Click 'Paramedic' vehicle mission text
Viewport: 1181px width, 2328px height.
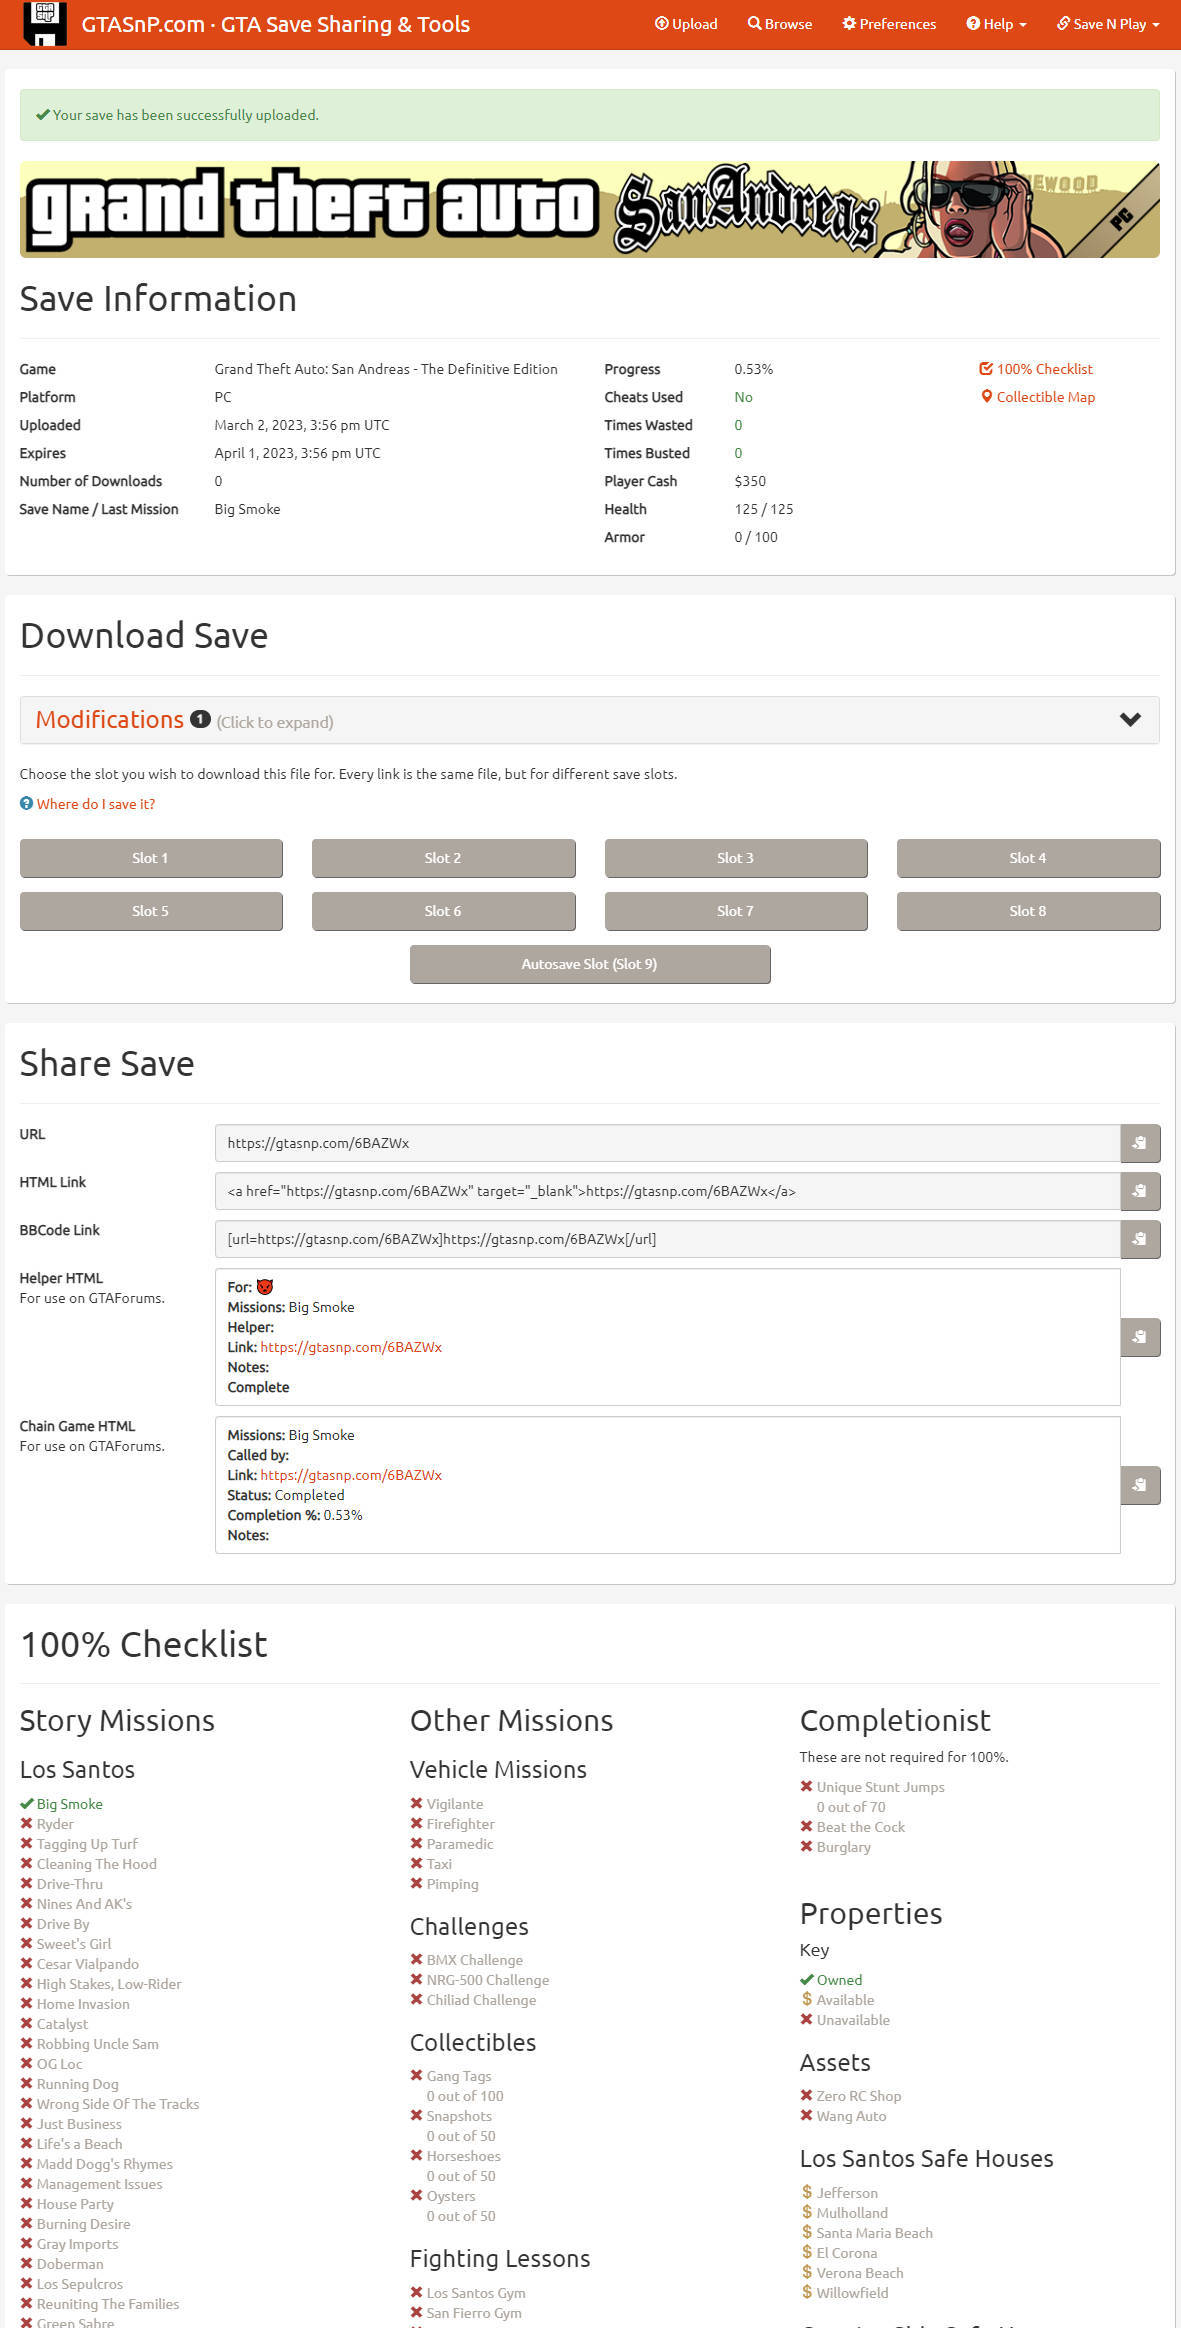click(460, 1844)
